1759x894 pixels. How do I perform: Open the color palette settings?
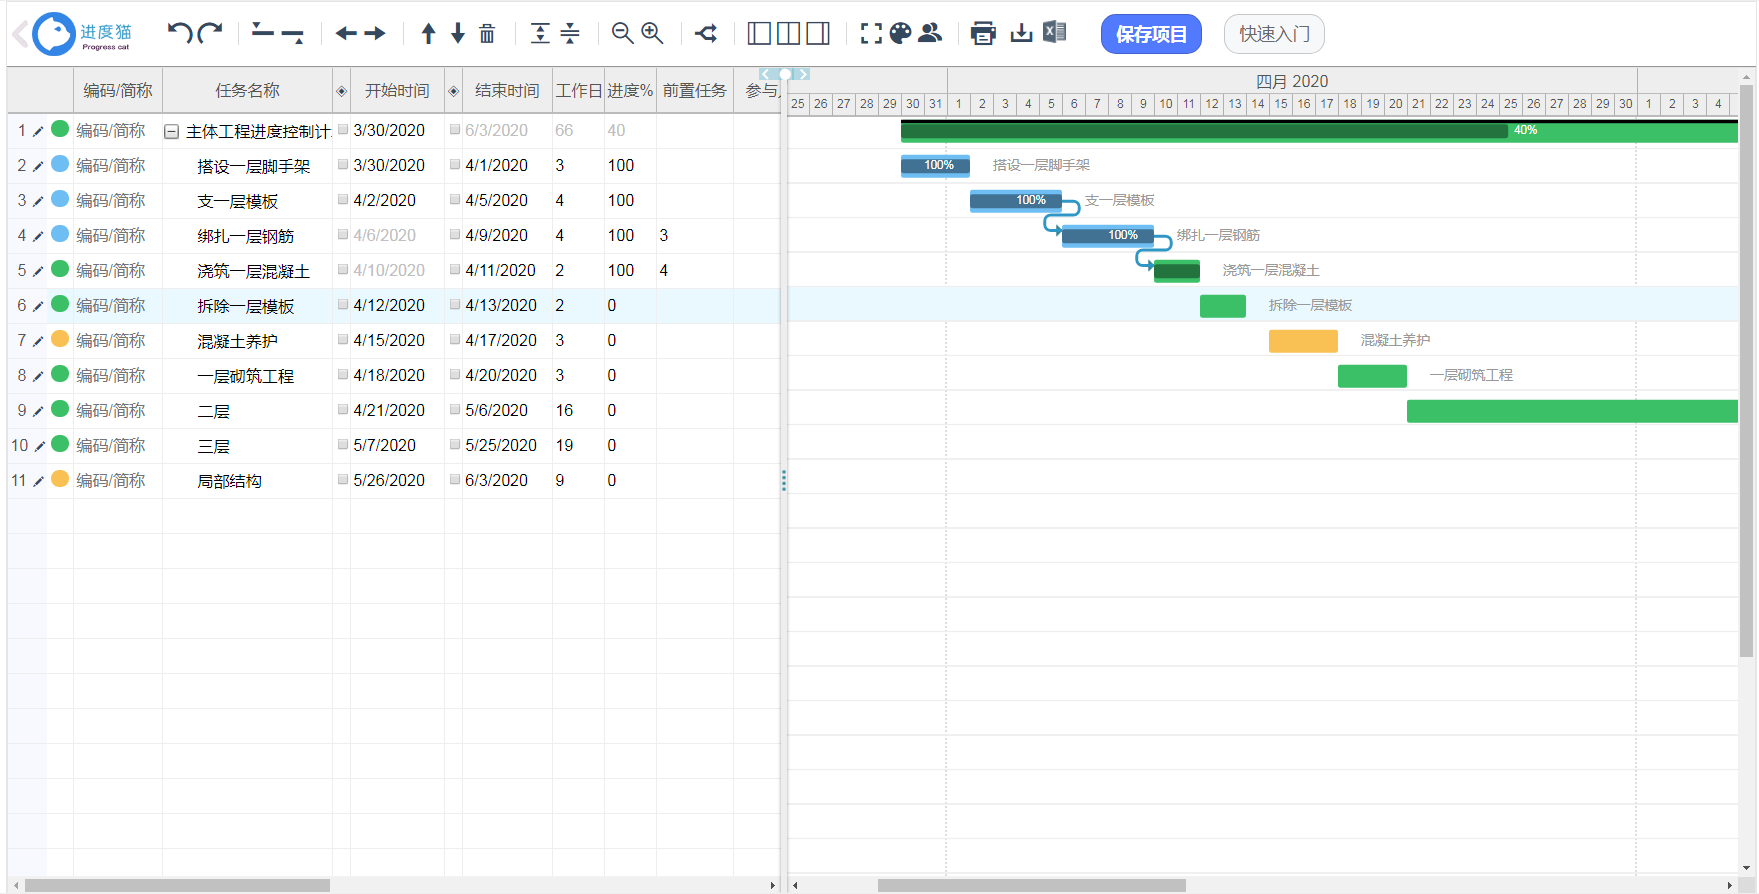pyautogui.click(x=900, y=33)
